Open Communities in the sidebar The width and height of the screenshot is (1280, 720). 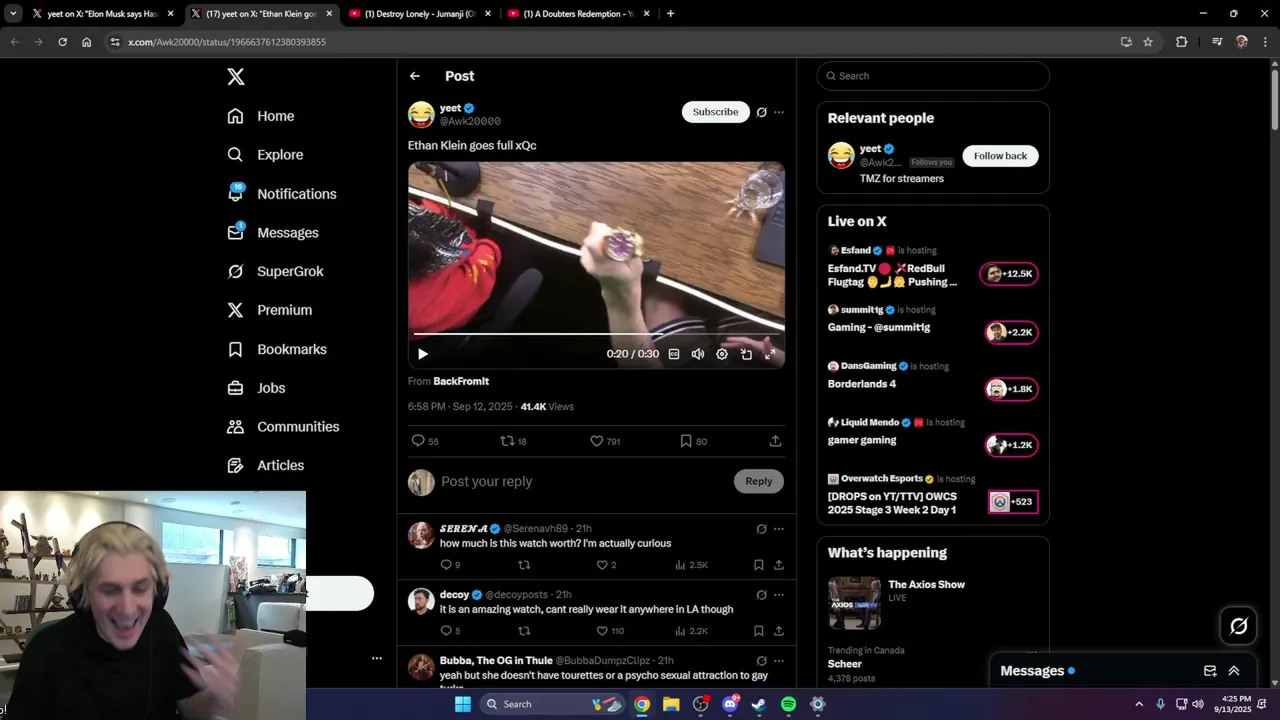(283, 427)
